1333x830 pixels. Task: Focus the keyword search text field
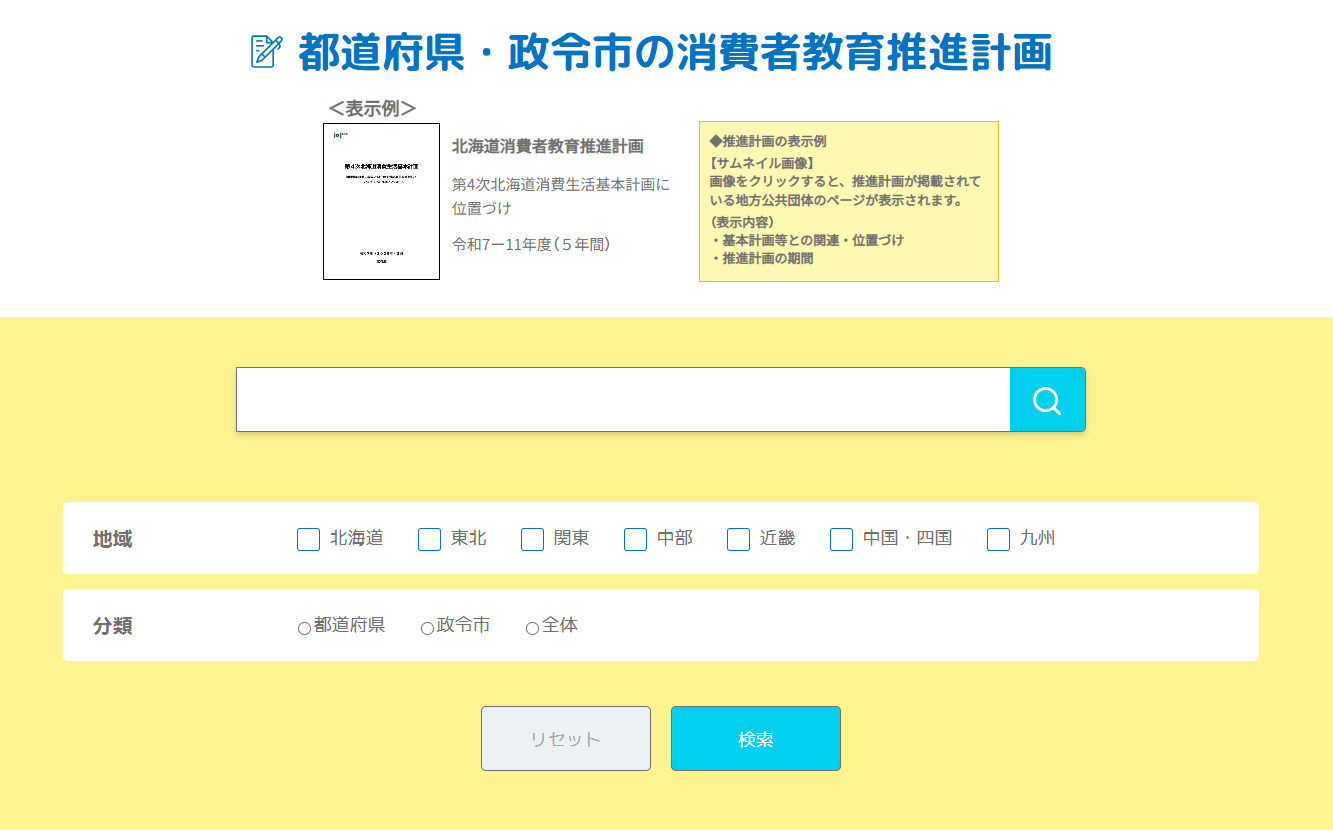coord(622,400)
